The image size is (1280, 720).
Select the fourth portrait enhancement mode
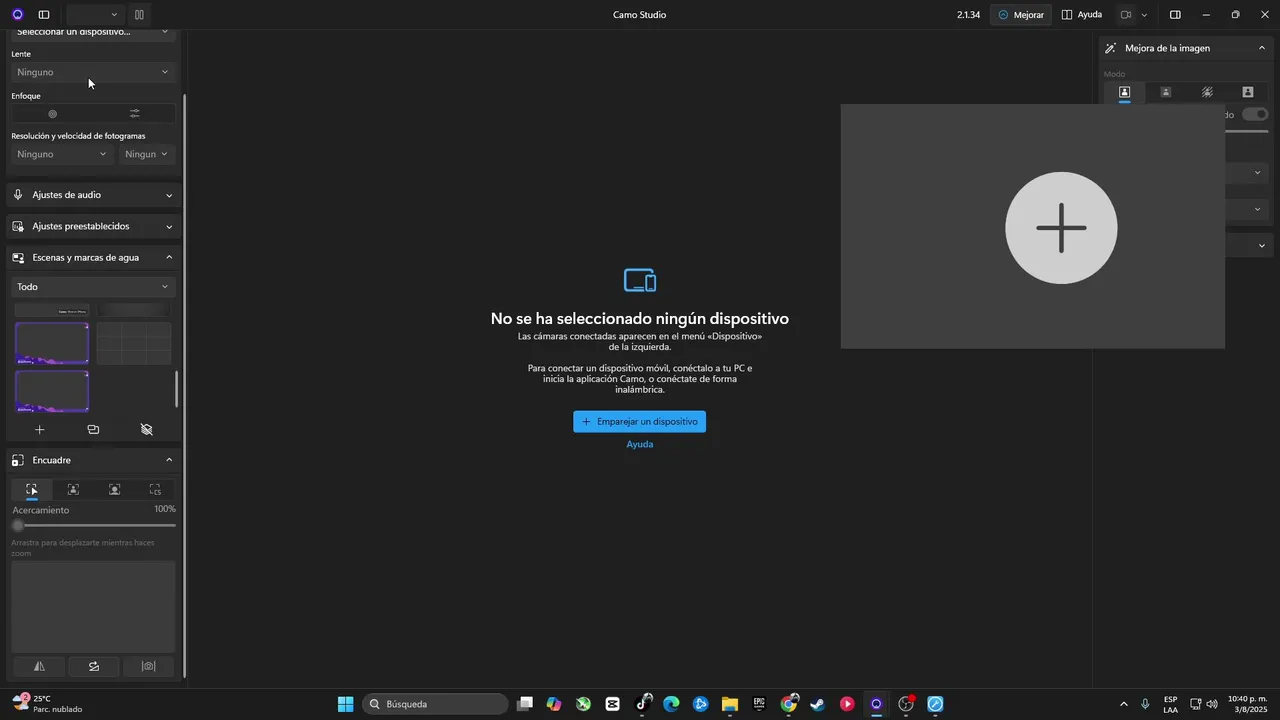(x=1248, y=92)
